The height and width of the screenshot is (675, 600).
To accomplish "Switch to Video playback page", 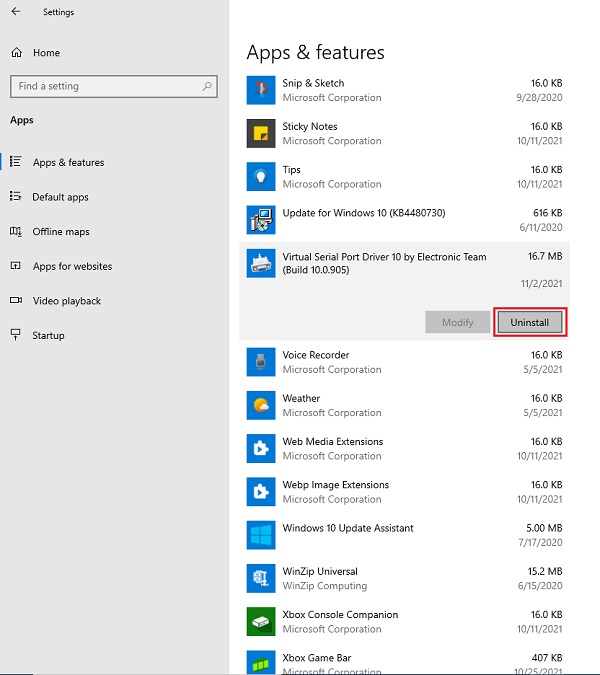I will 67,300.
